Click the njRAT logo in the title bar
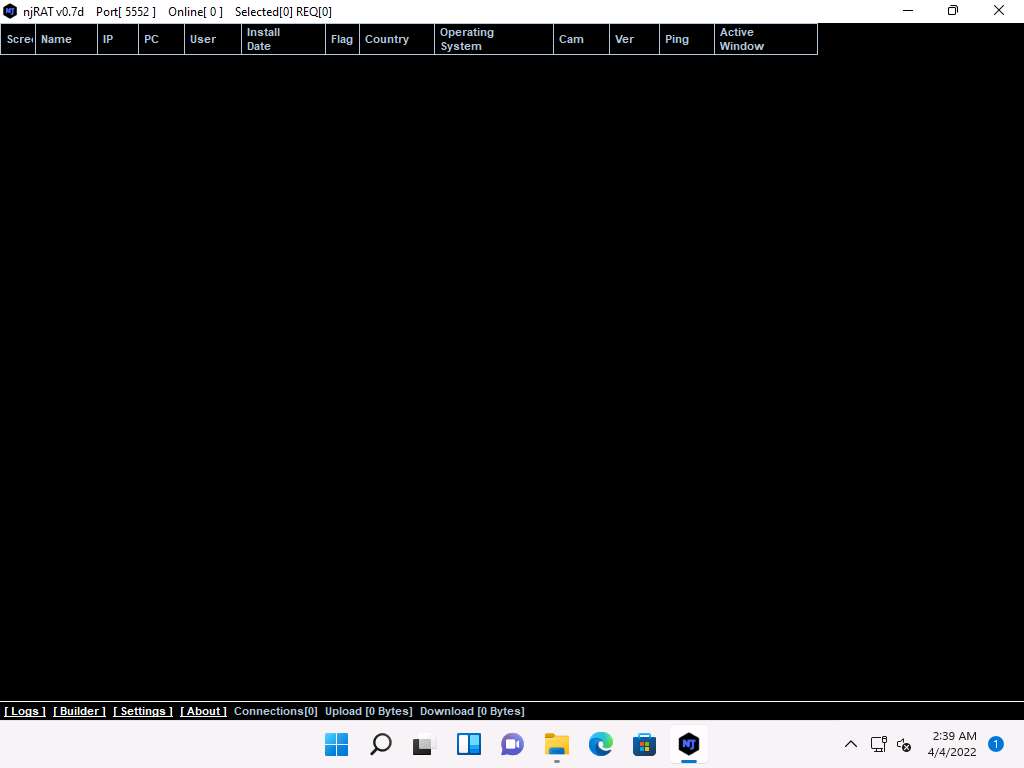The width and height of the screenshot is (1024, 768). click(10, 11)
